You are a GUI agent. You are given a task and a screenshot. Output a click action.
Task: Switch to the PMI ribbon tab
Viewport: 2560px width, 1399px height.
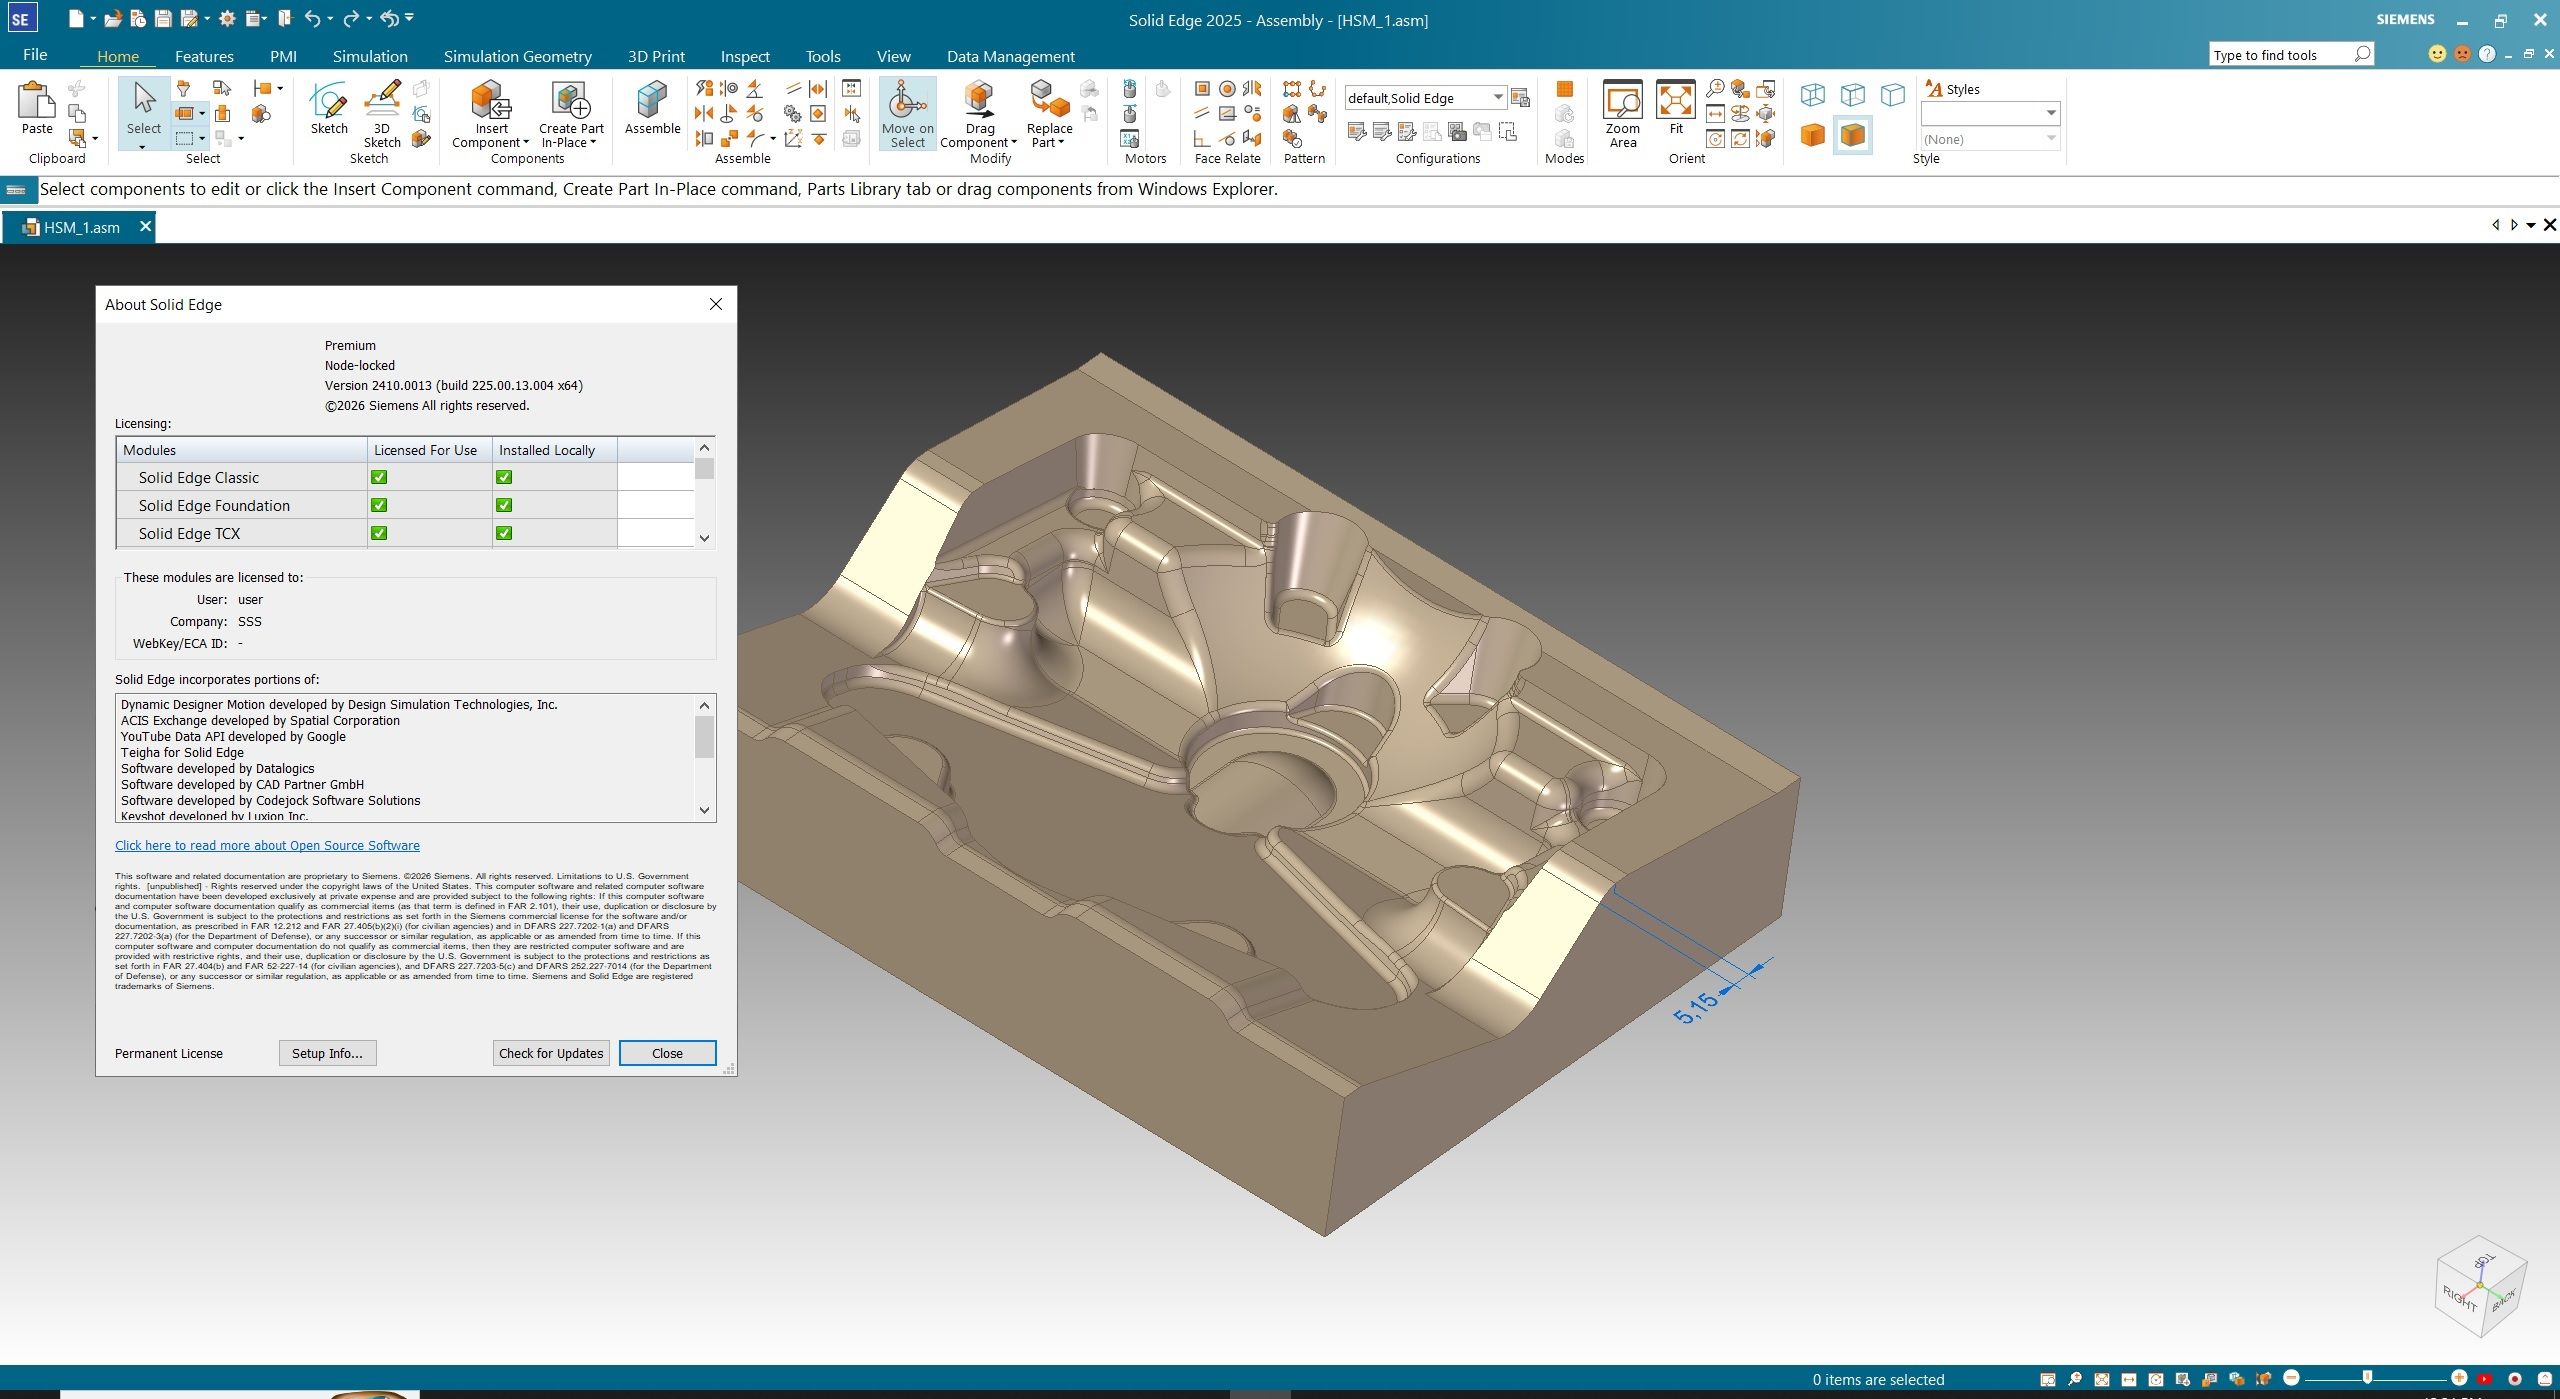tap(283, 56)
